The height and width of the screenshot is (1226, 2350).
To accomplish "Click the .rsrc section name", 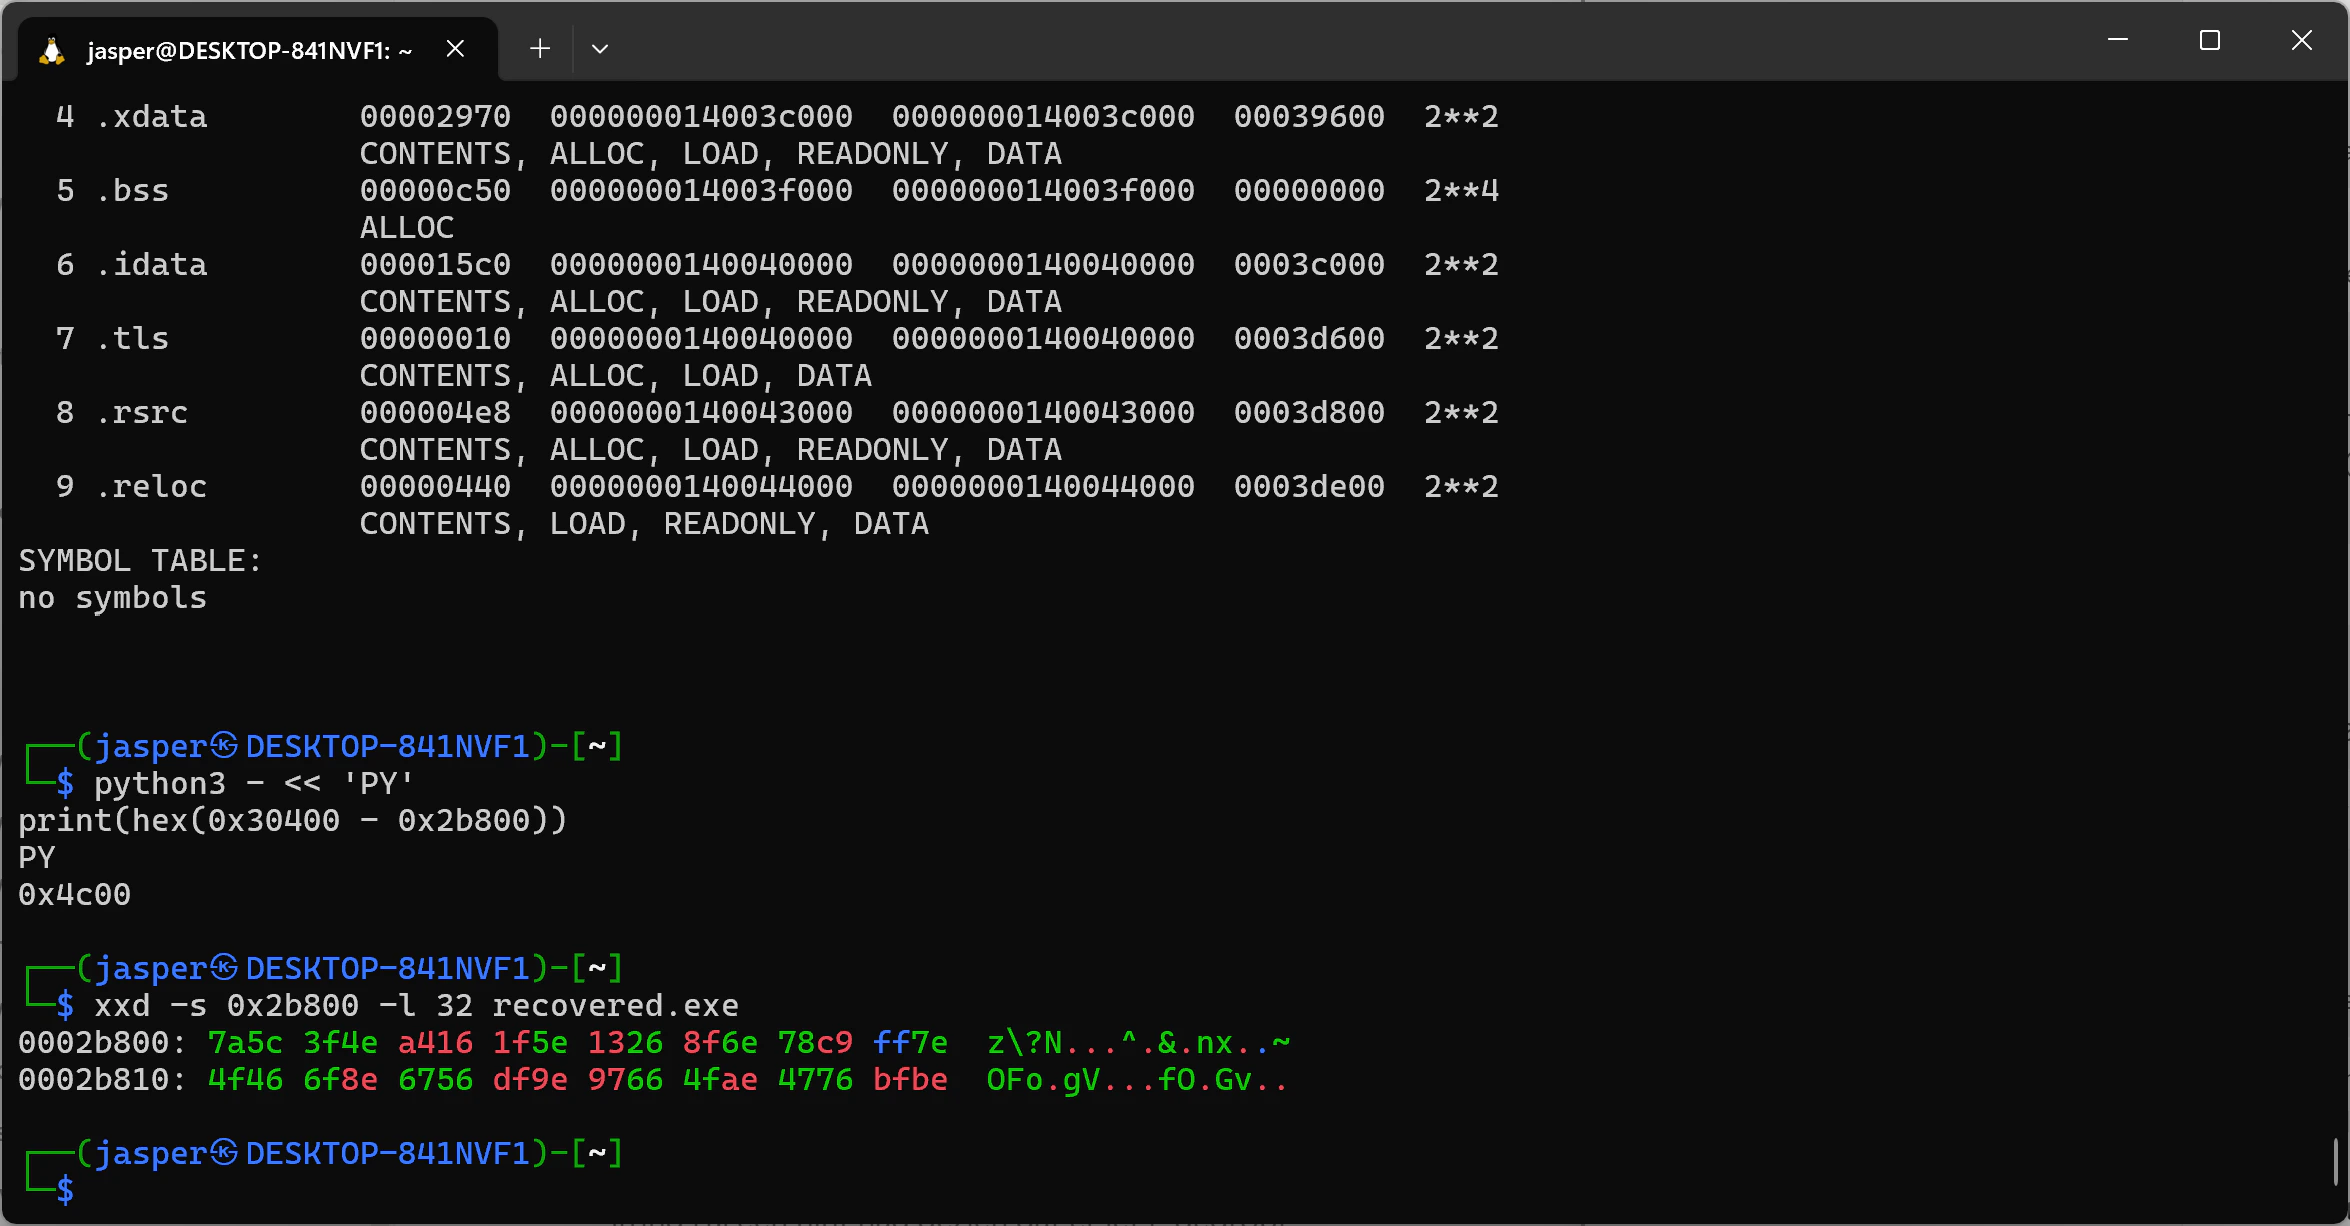I will pos(142,413).
